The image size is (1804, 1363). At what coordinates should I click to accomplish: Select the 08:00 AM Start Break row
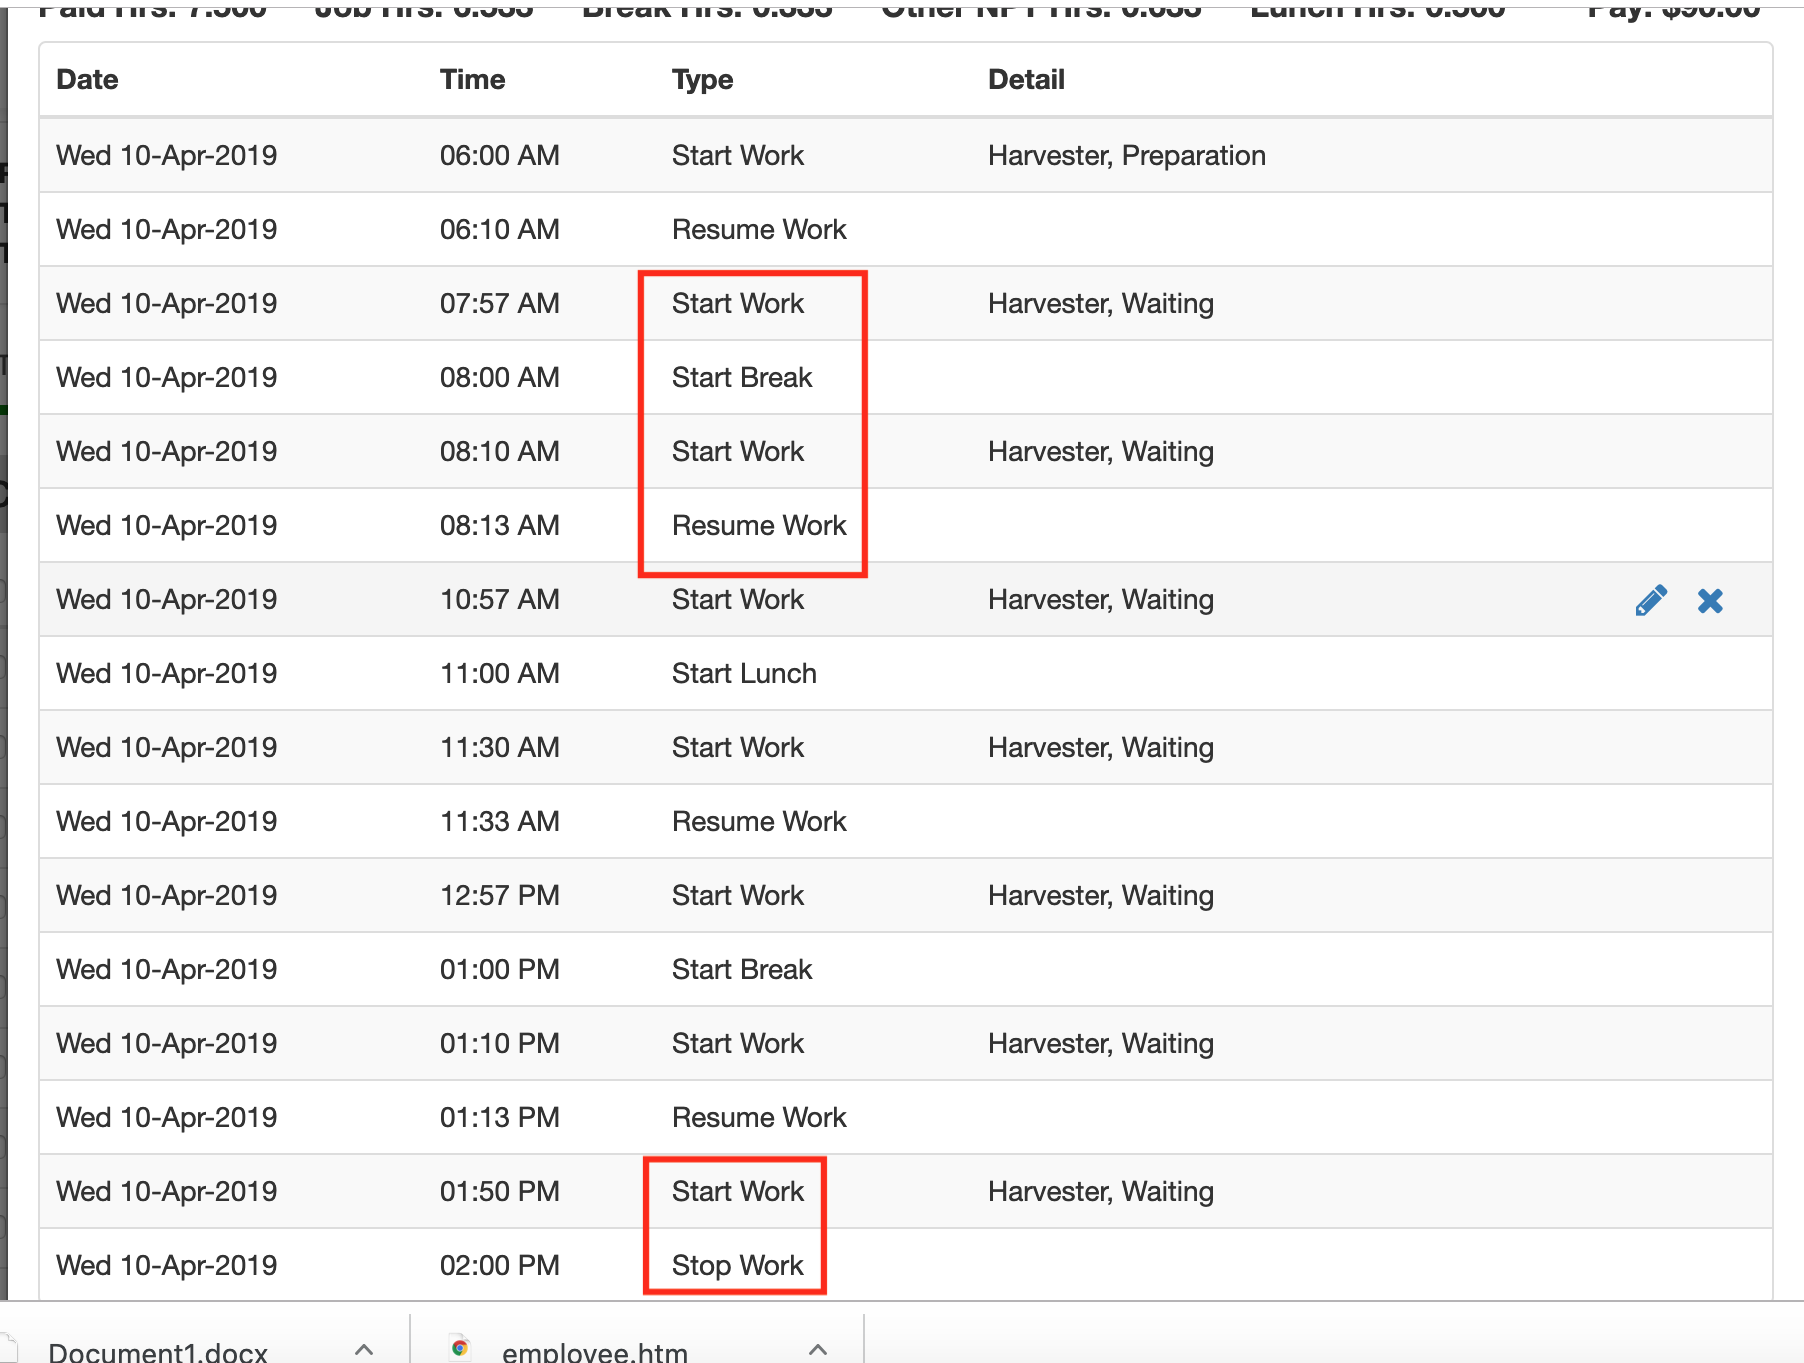741,377
